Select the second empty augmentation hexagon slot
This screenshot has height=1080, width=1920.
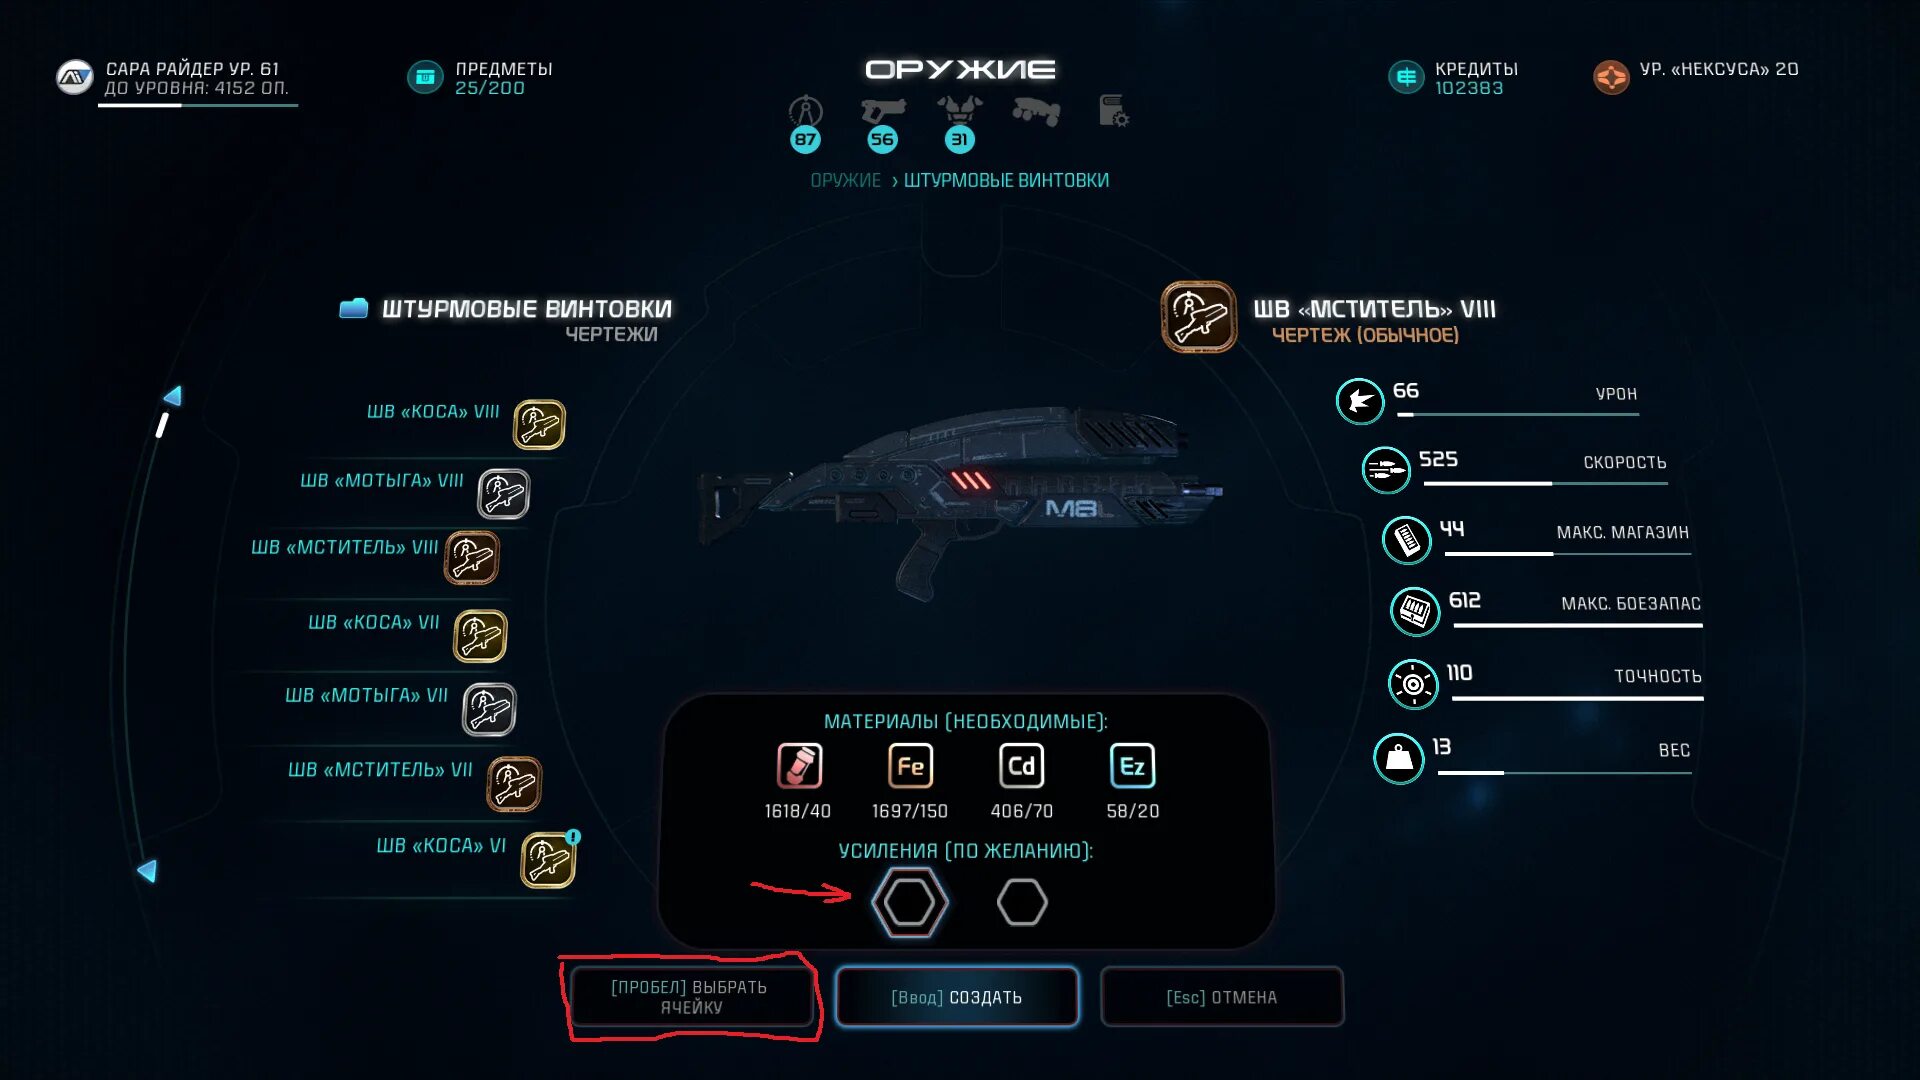click(x=1022, y=902)
